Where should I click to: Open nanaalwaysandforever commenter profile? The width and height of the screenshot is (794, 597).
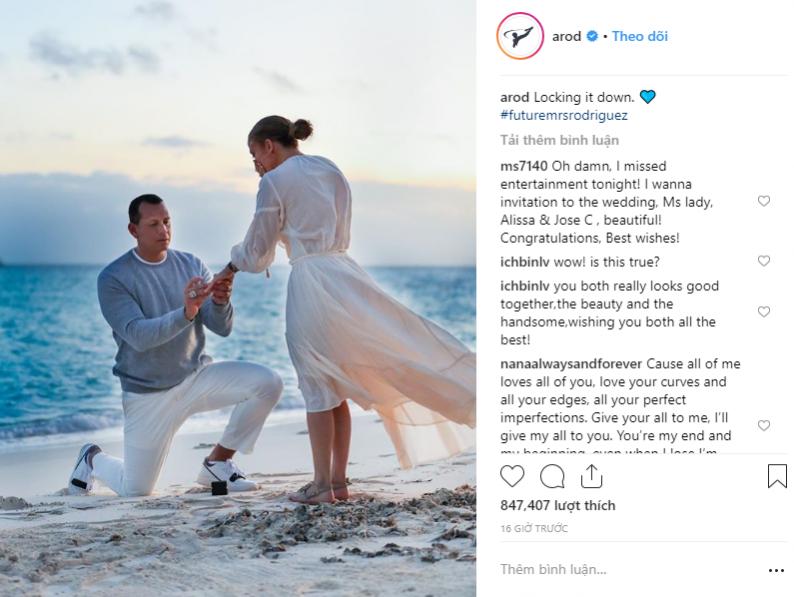click(571, 364)
